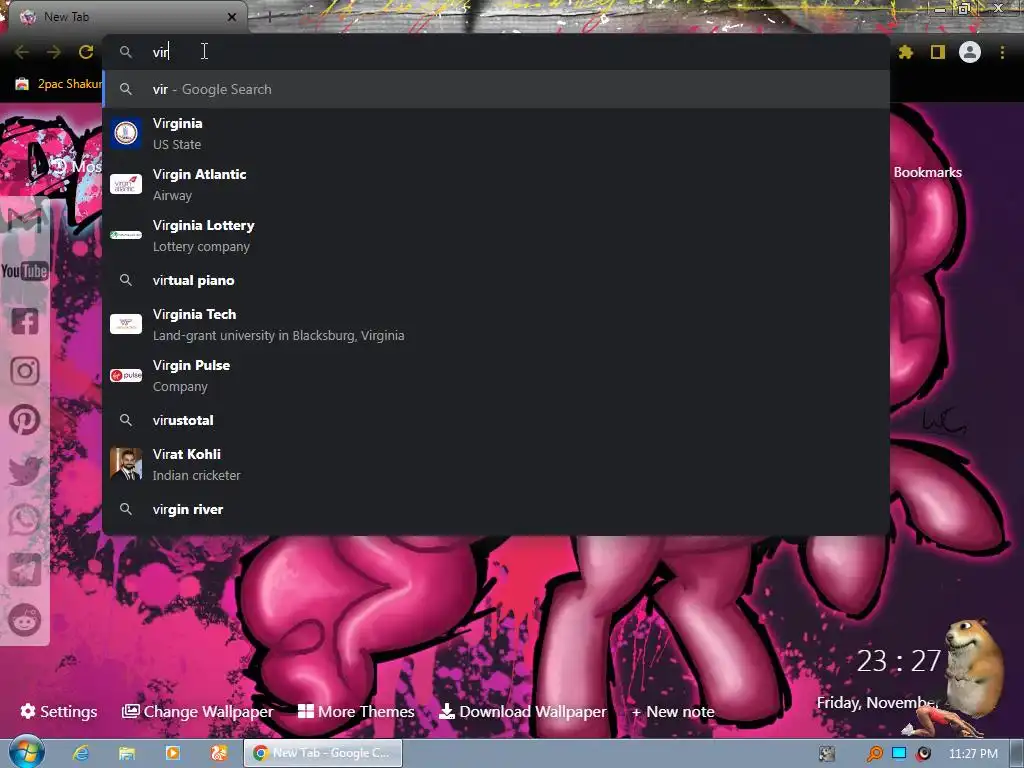Screen dimensions: 1024x768
Task: Close the New Tab tab
Action: click(x=232, y=17)
